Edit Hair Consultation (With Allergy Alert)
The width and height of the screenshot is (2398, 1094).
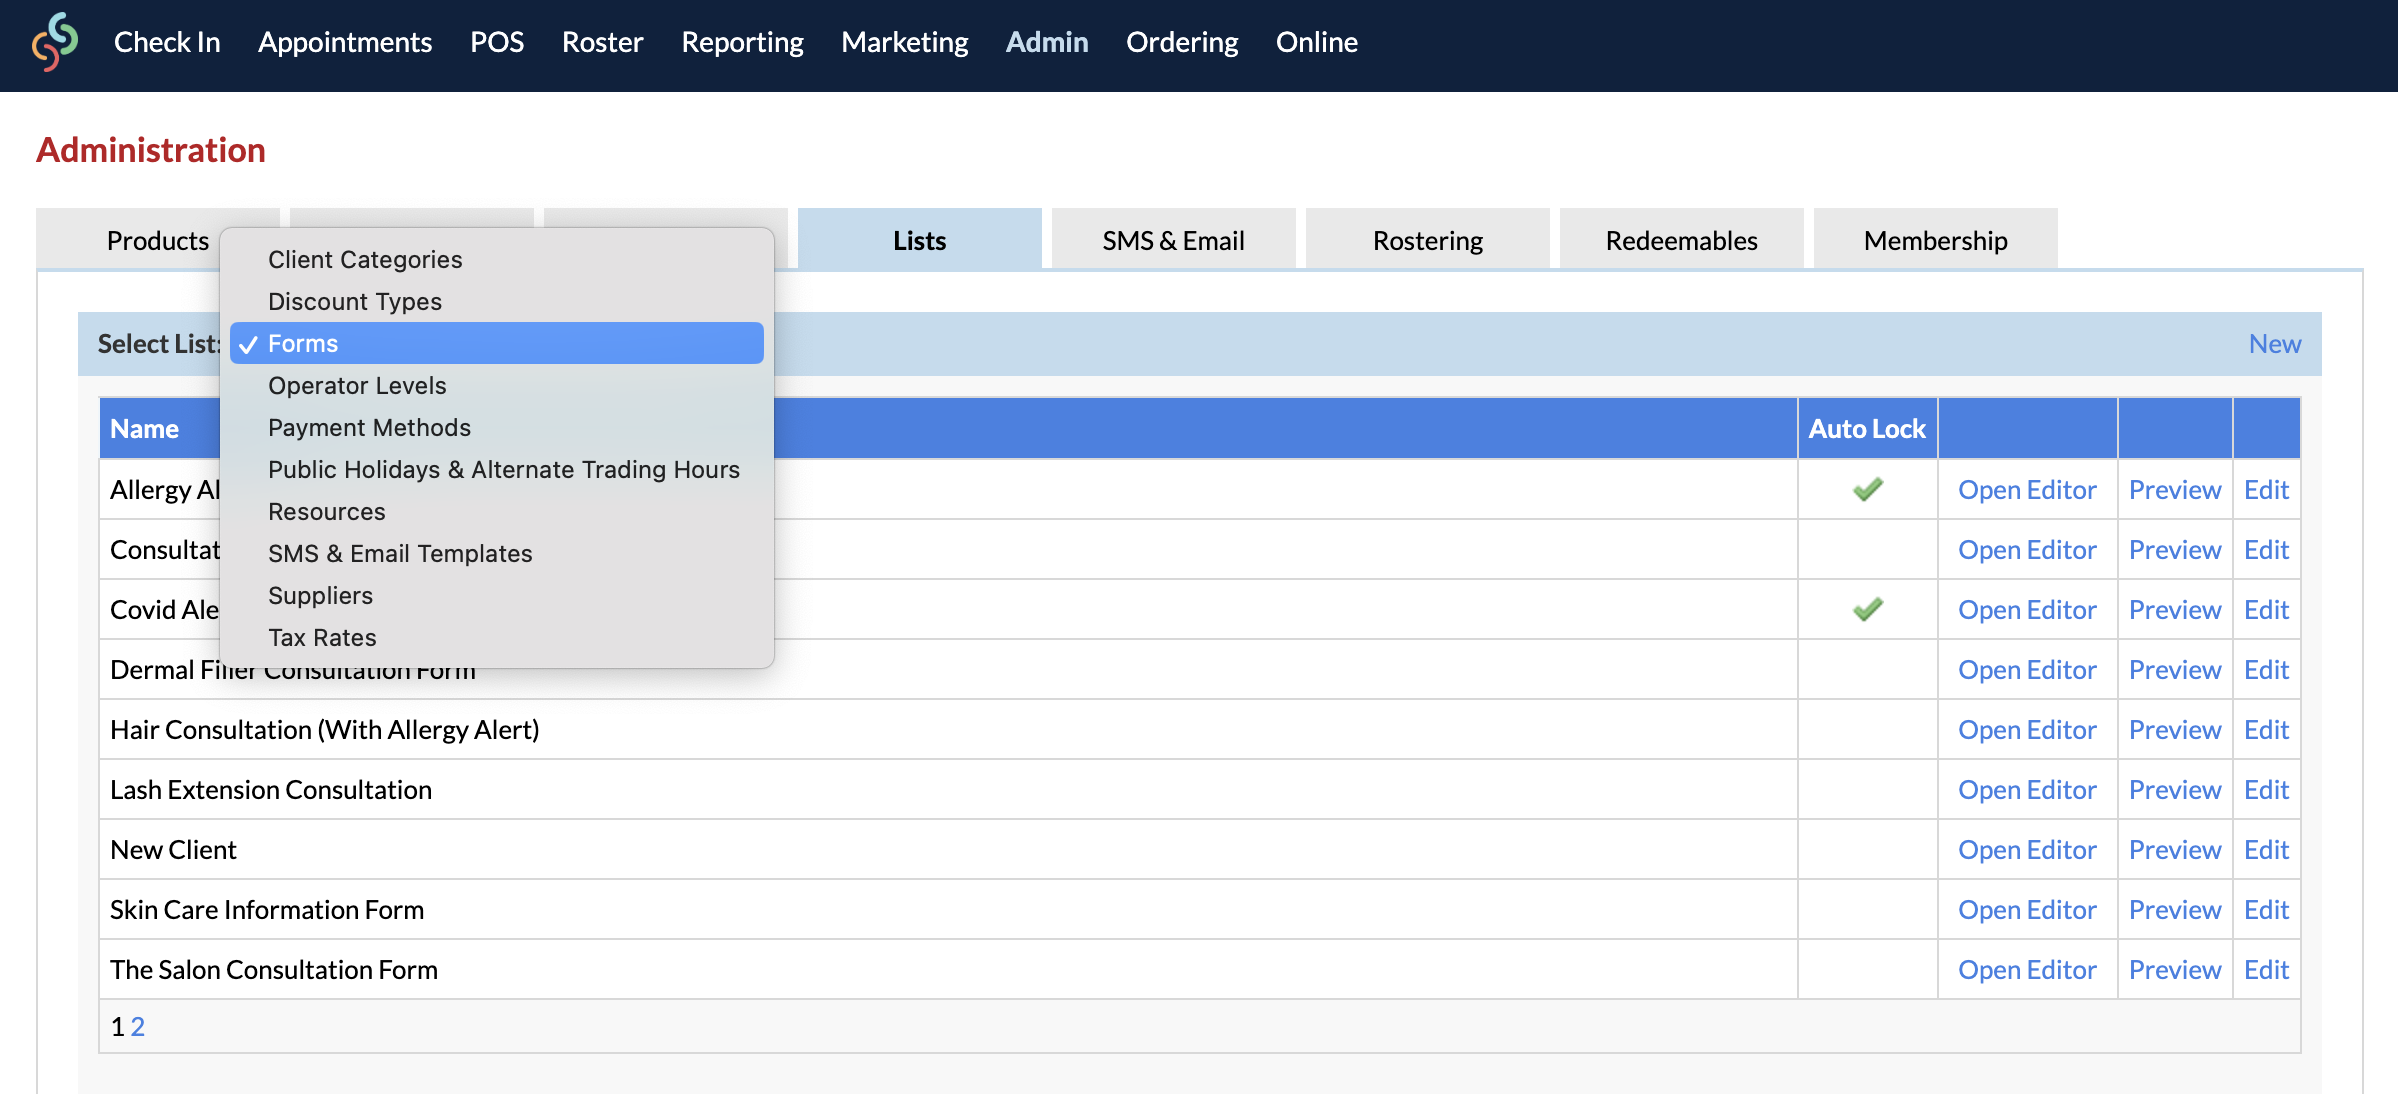[x=2266, y=729]
